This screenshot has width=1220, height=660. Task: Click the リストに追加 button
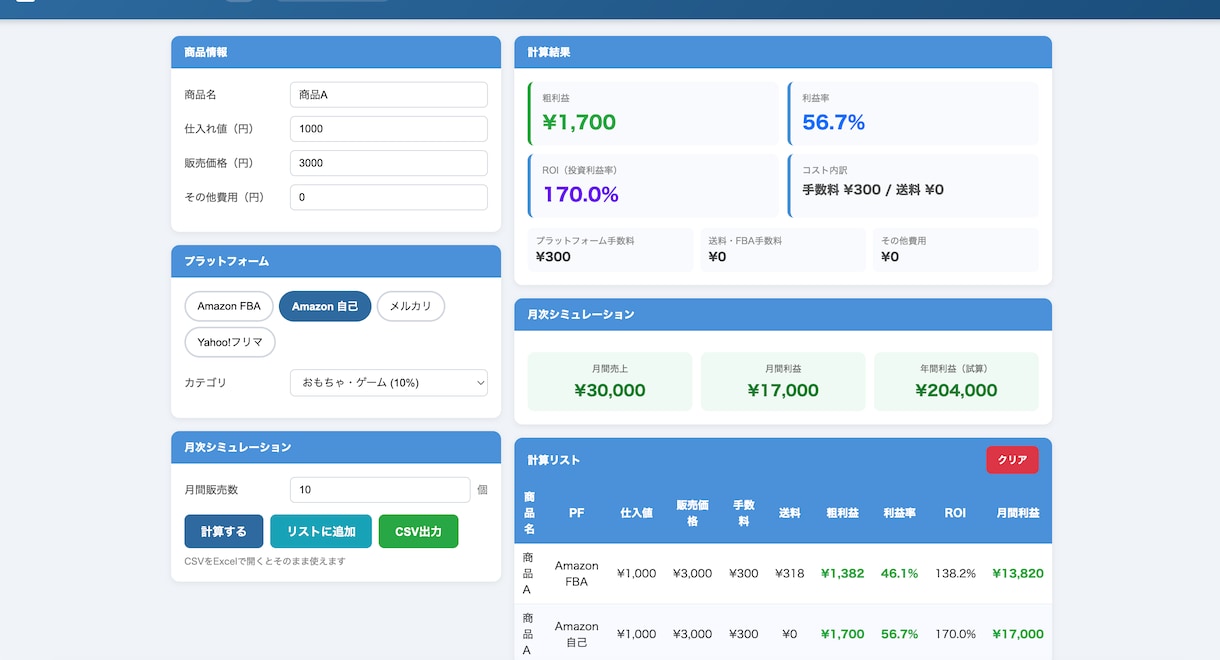click(x=321, y=531)
